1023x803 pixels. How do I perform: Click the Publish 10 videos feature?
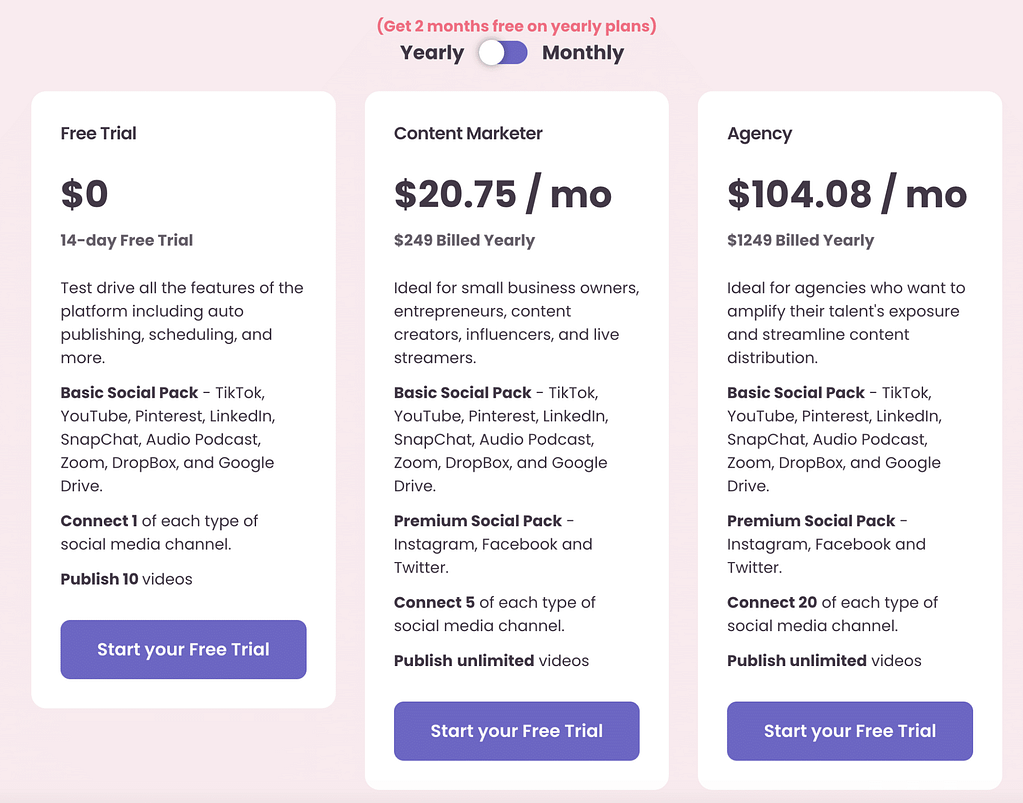[x=126, y=579]
